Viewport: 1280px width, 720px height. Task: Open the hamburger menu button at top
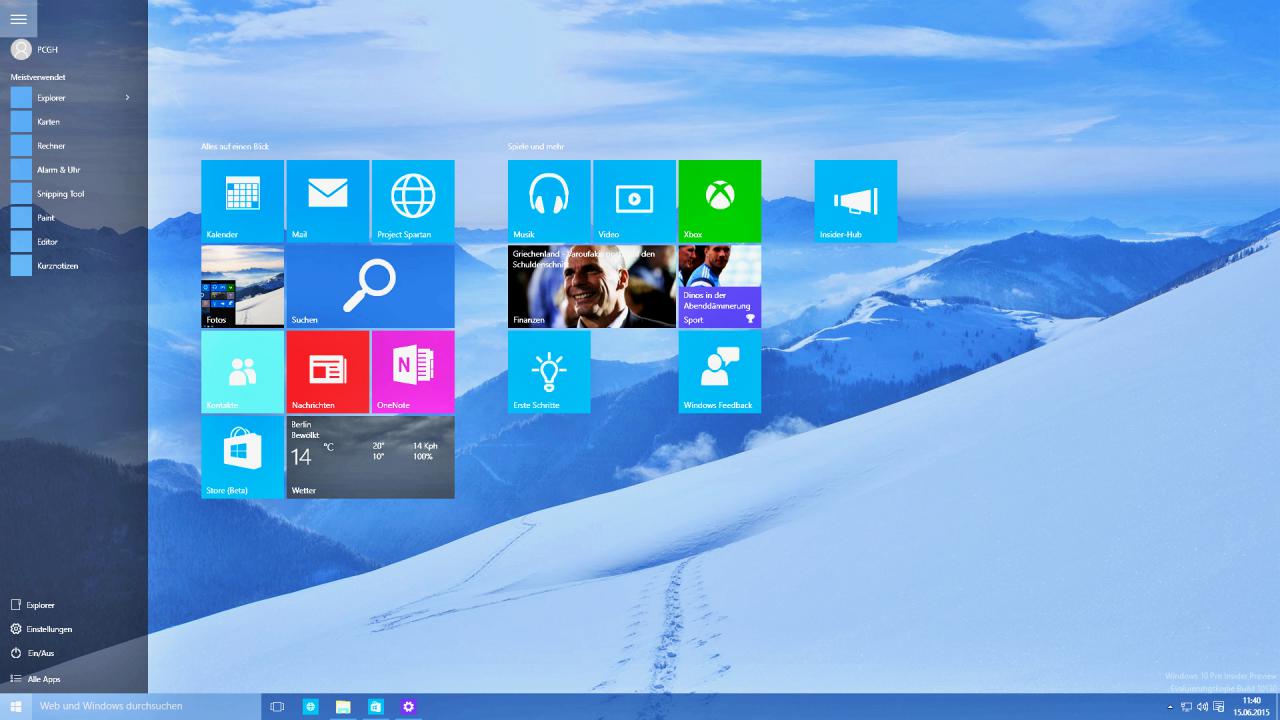point(18,18)
